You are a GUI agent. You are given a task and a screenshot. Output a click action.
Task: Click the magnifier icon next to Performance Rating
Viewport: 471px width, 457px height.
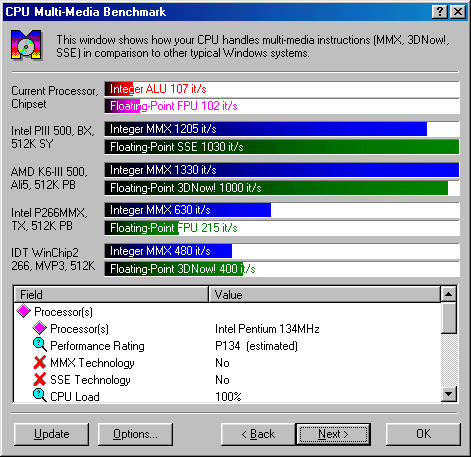(x=40, y=345)
